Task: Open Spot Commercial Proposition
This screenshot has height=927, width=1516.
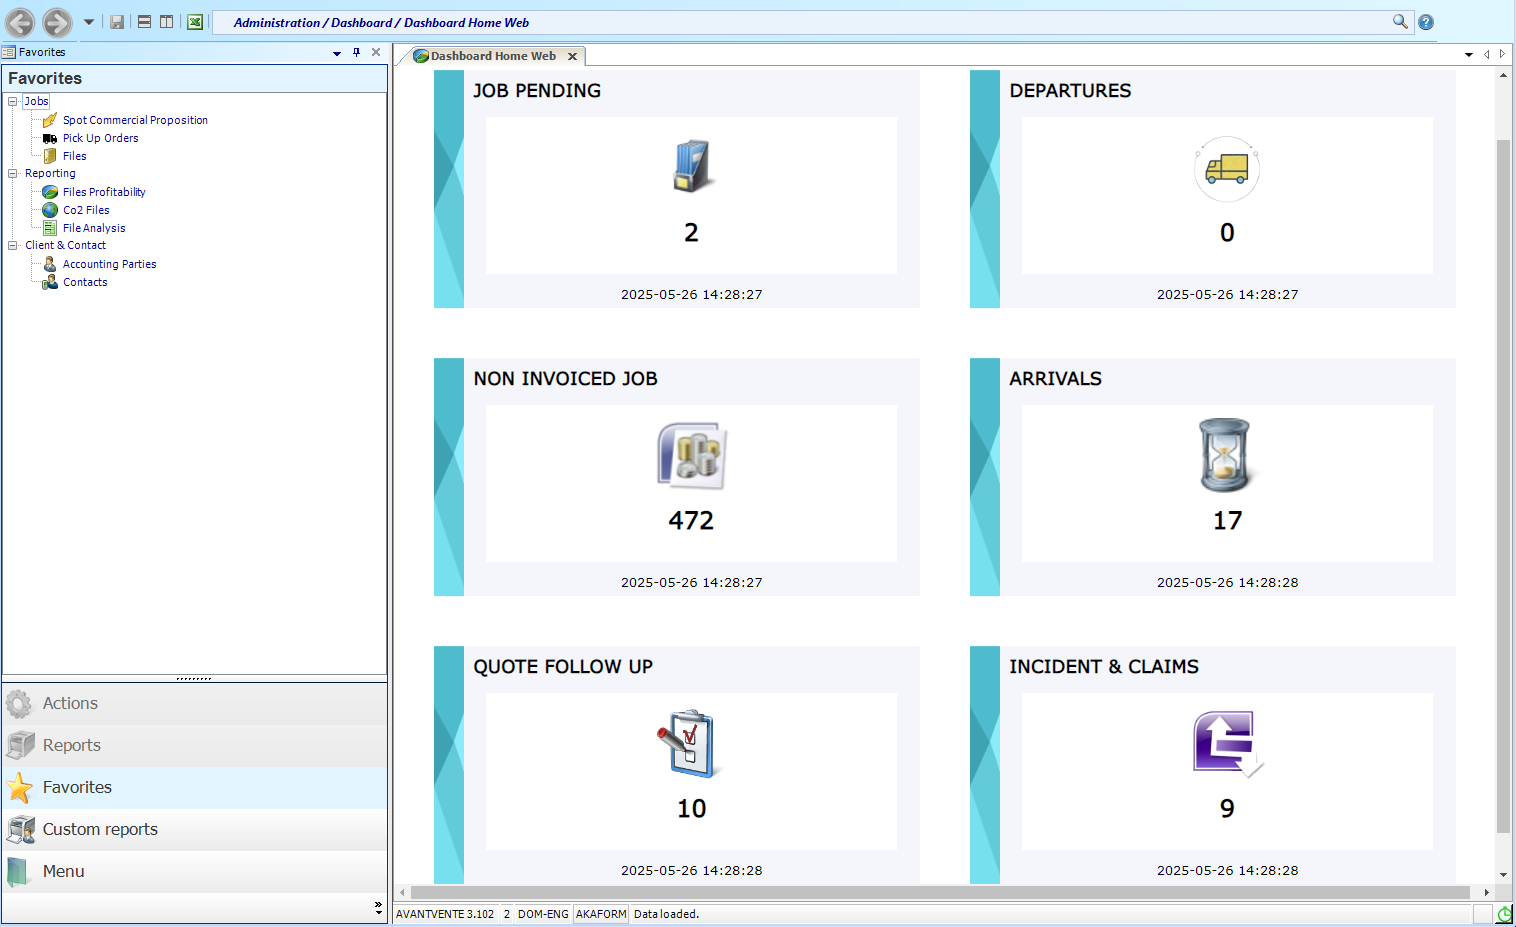Action: 135,120
